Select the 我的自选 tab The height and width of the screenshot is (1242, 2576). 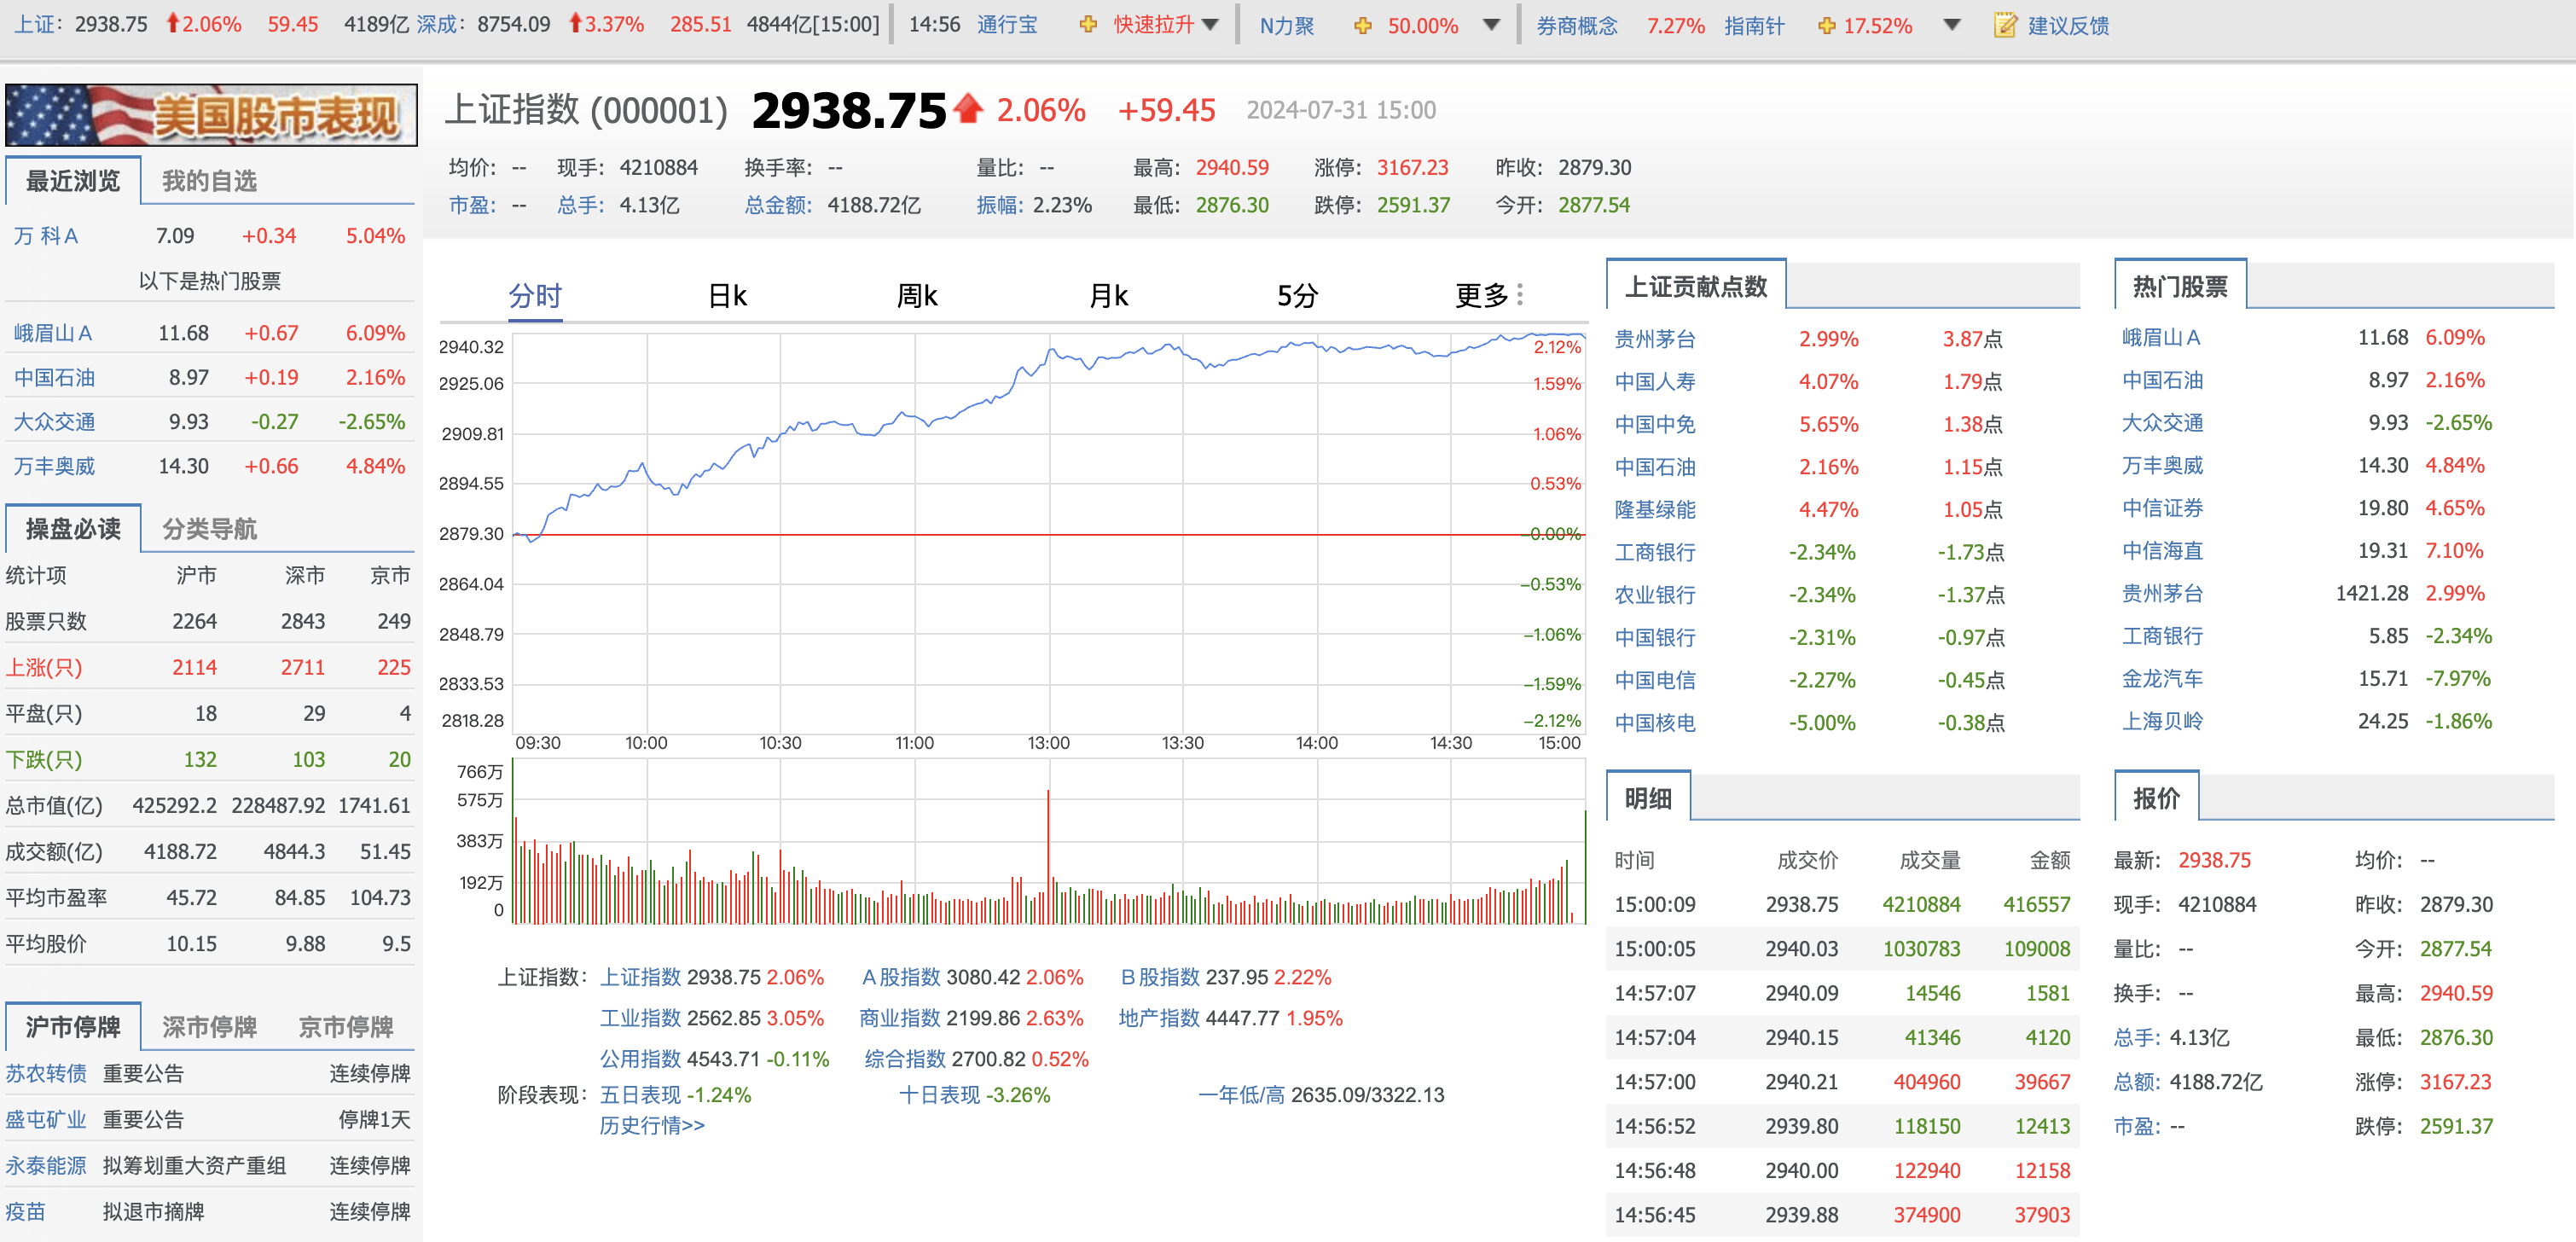coord(209,181)
